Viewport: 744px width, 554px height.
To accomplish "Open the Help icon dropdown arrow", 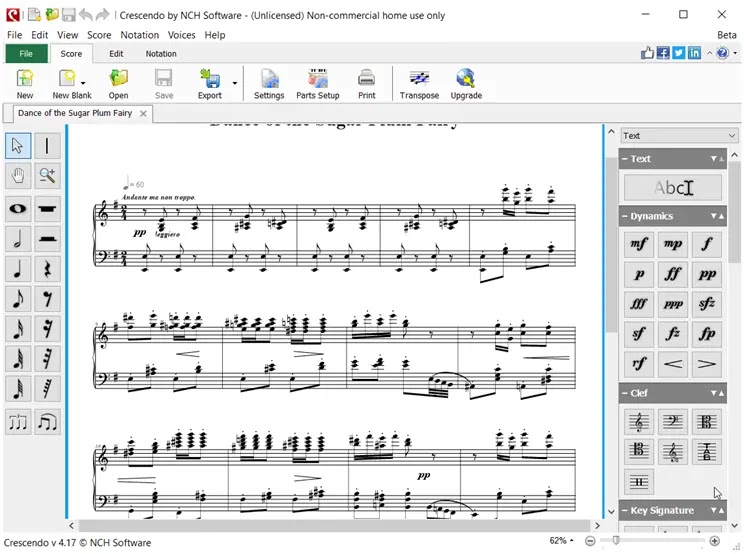I will click(x=735, y=53).
